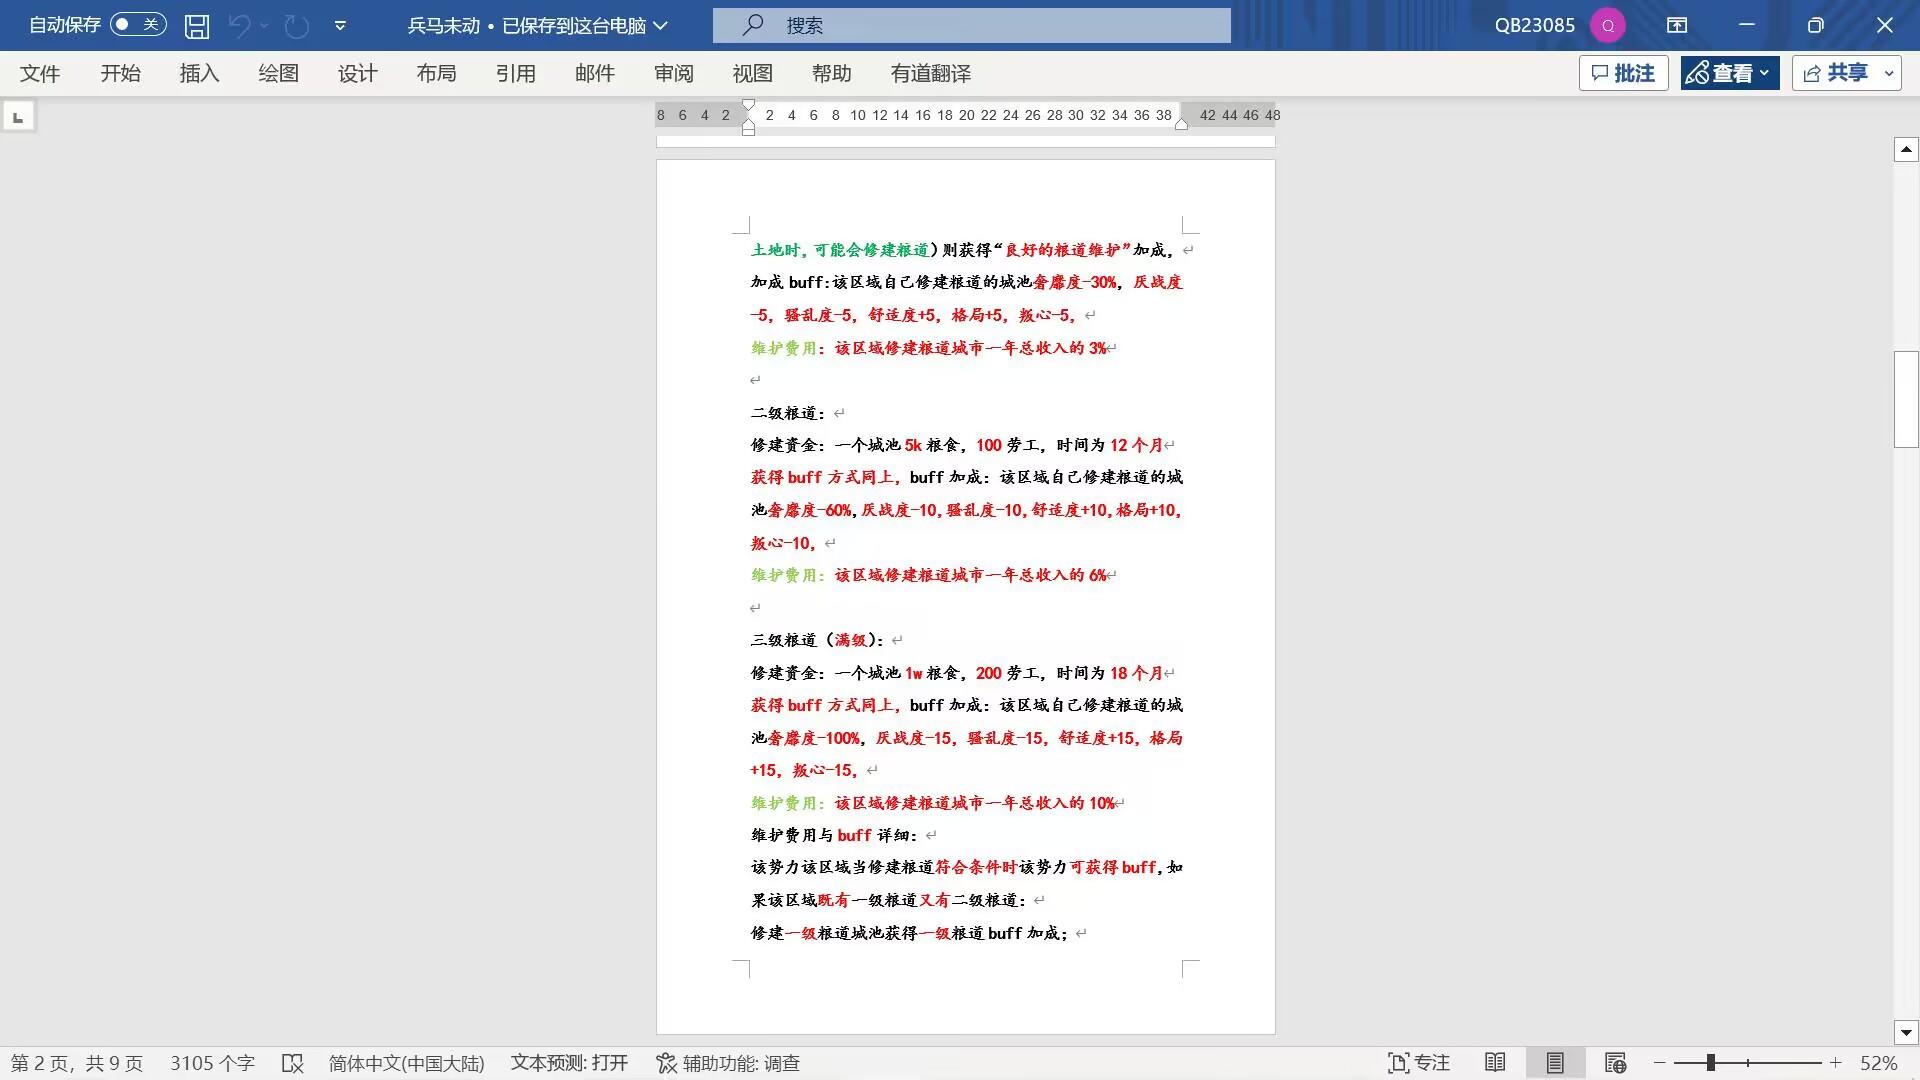
Task: Toggle the AutoSave switch
Action: pyautogui.click(x=138, y=25)
